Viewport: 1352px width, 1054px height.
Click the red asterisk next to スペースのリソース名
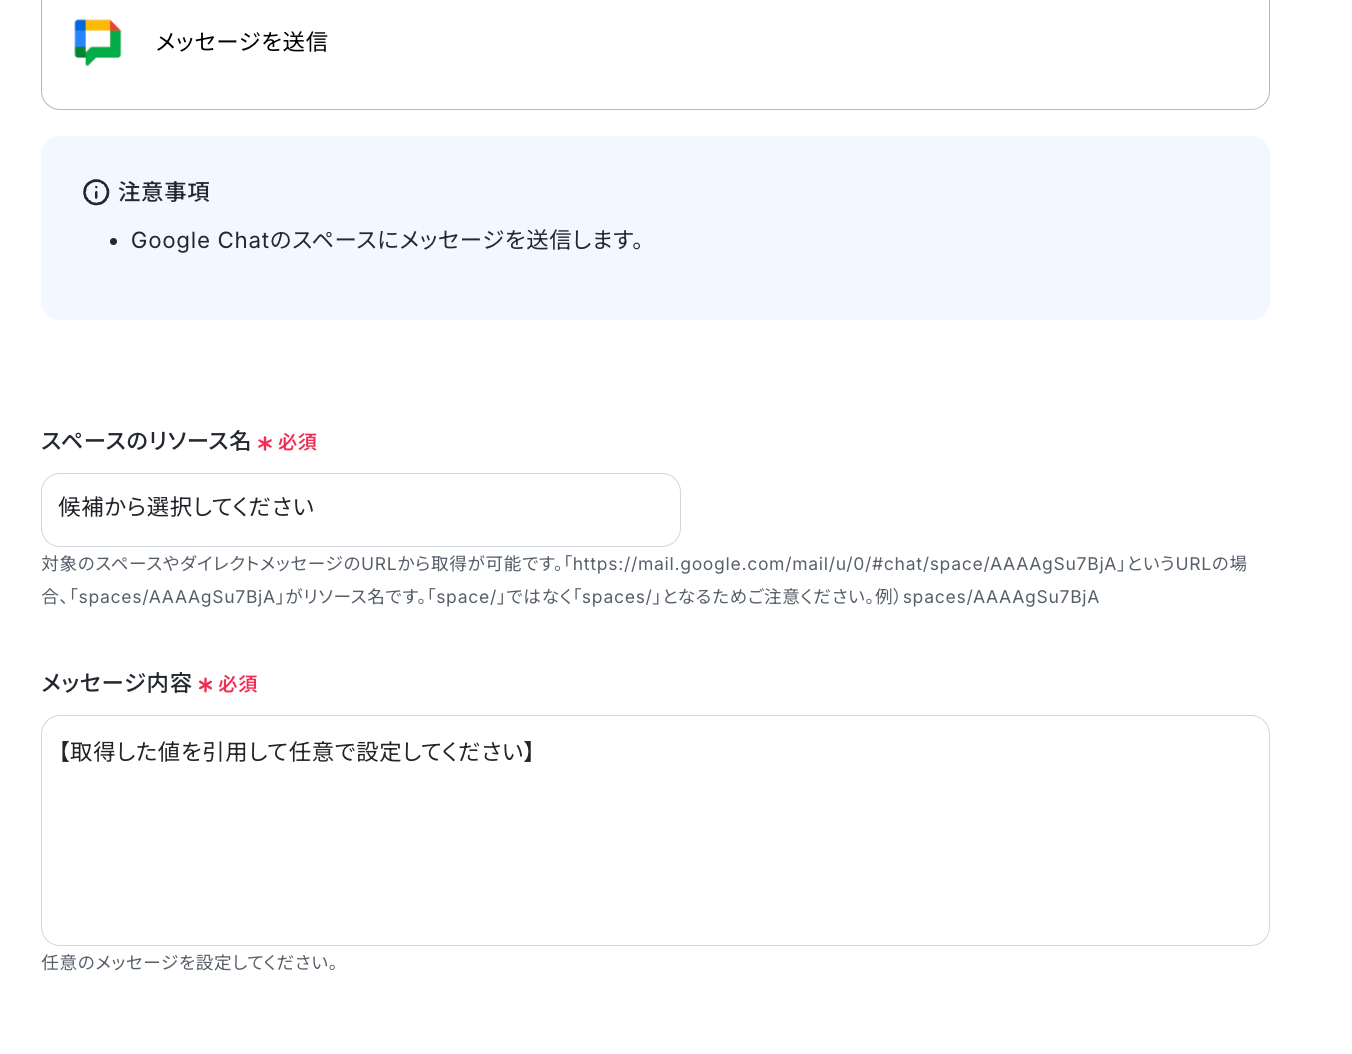265,443
